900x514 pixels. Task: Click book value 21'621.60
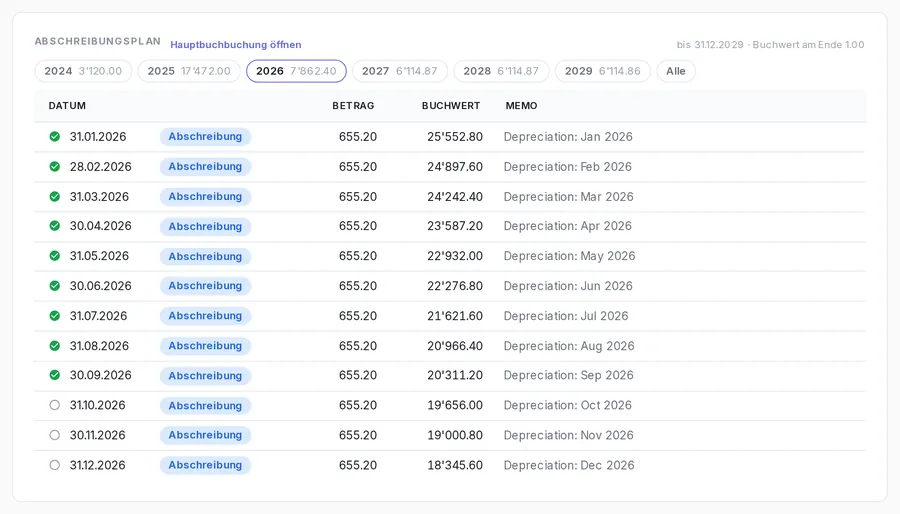455,316
